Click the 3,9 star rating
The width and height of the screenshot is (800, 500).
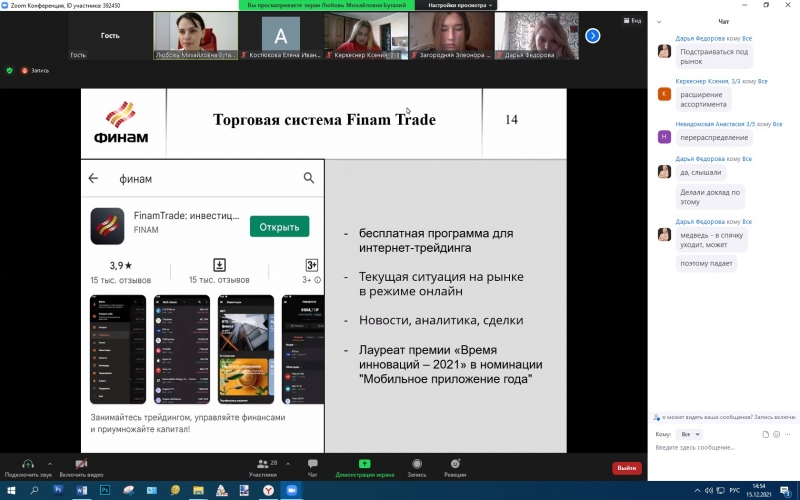tap(121, 265)
